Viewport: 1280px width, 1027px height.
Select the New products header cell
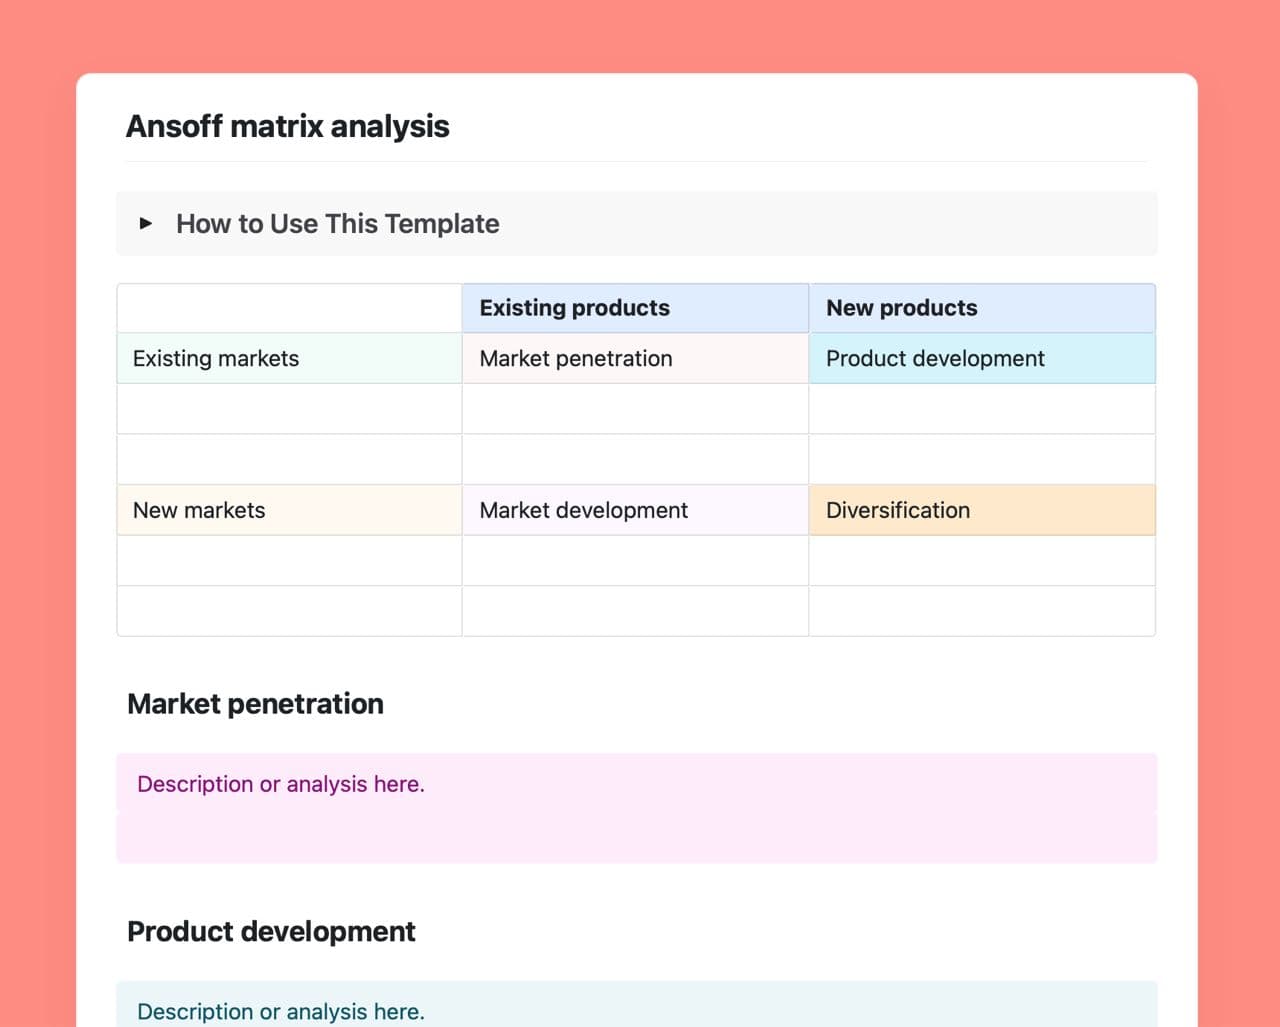click(x=981, y=308)
